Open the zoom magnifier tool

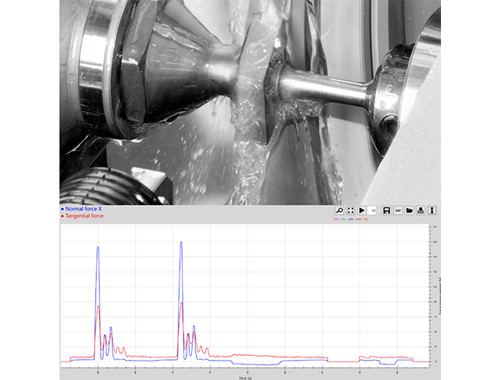tap(339, 210)
